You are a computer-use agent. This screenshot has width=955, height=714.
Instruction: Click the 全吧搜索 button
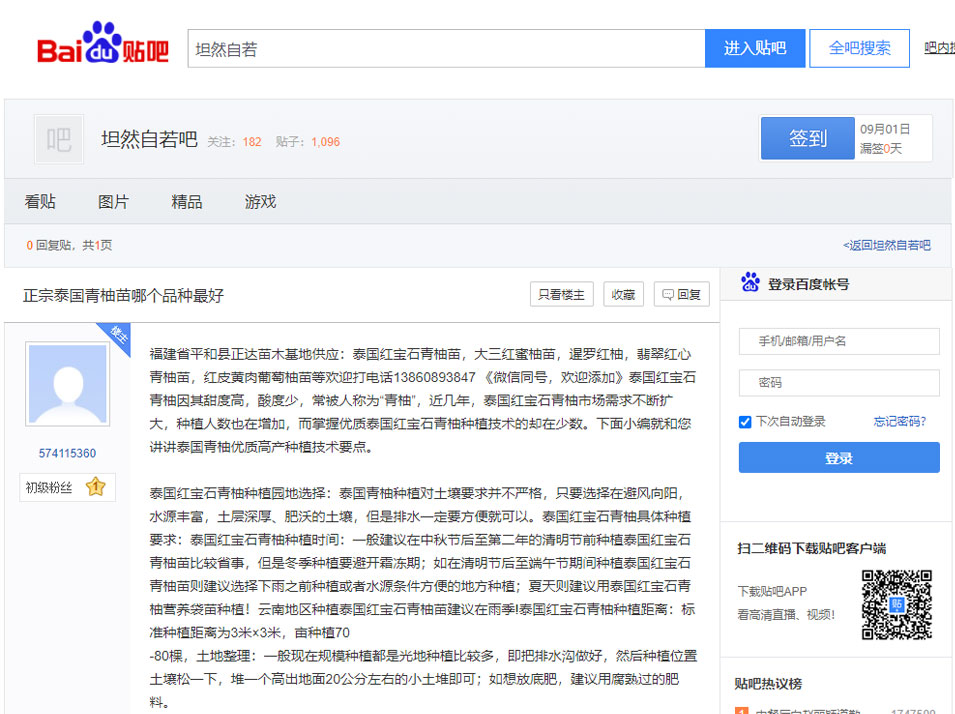point(859,48)
